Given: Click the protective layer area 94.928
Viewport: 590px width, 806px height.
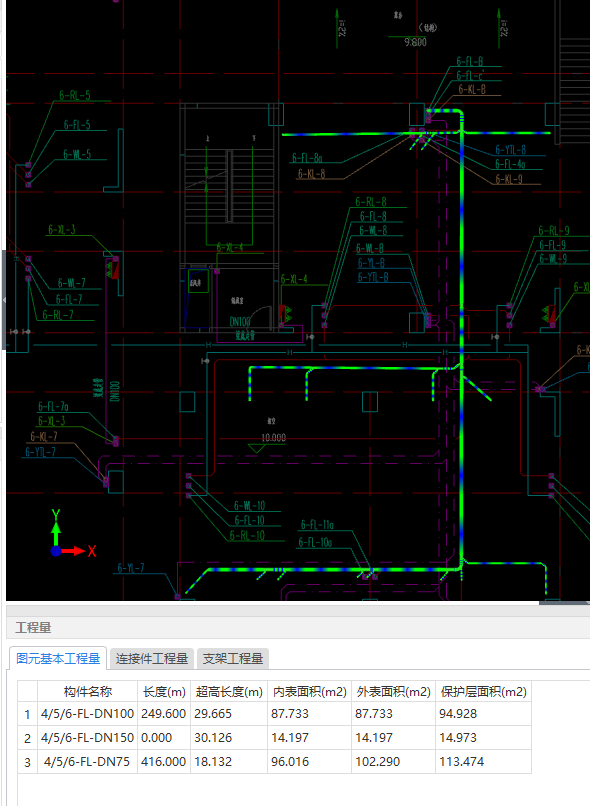Looking at the screenshot, I should 458,713.
